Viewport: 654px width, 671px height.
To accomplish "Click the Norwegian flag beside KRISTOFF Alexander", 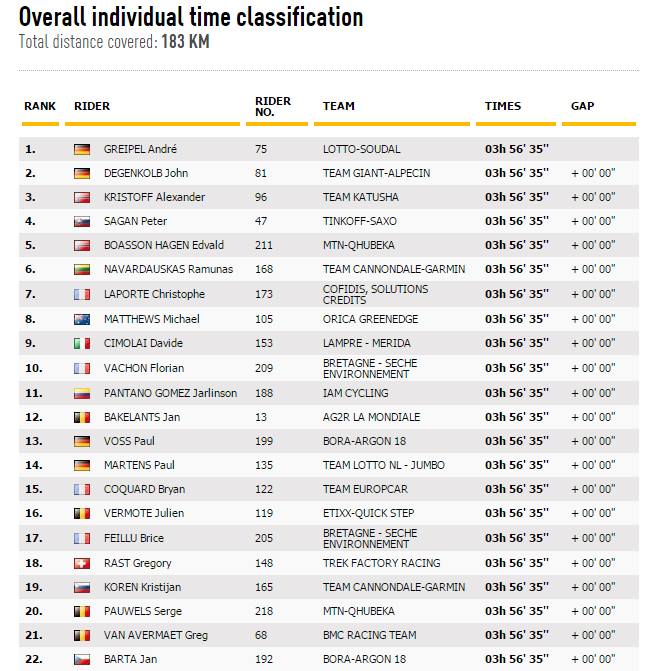I will [82, 197].
